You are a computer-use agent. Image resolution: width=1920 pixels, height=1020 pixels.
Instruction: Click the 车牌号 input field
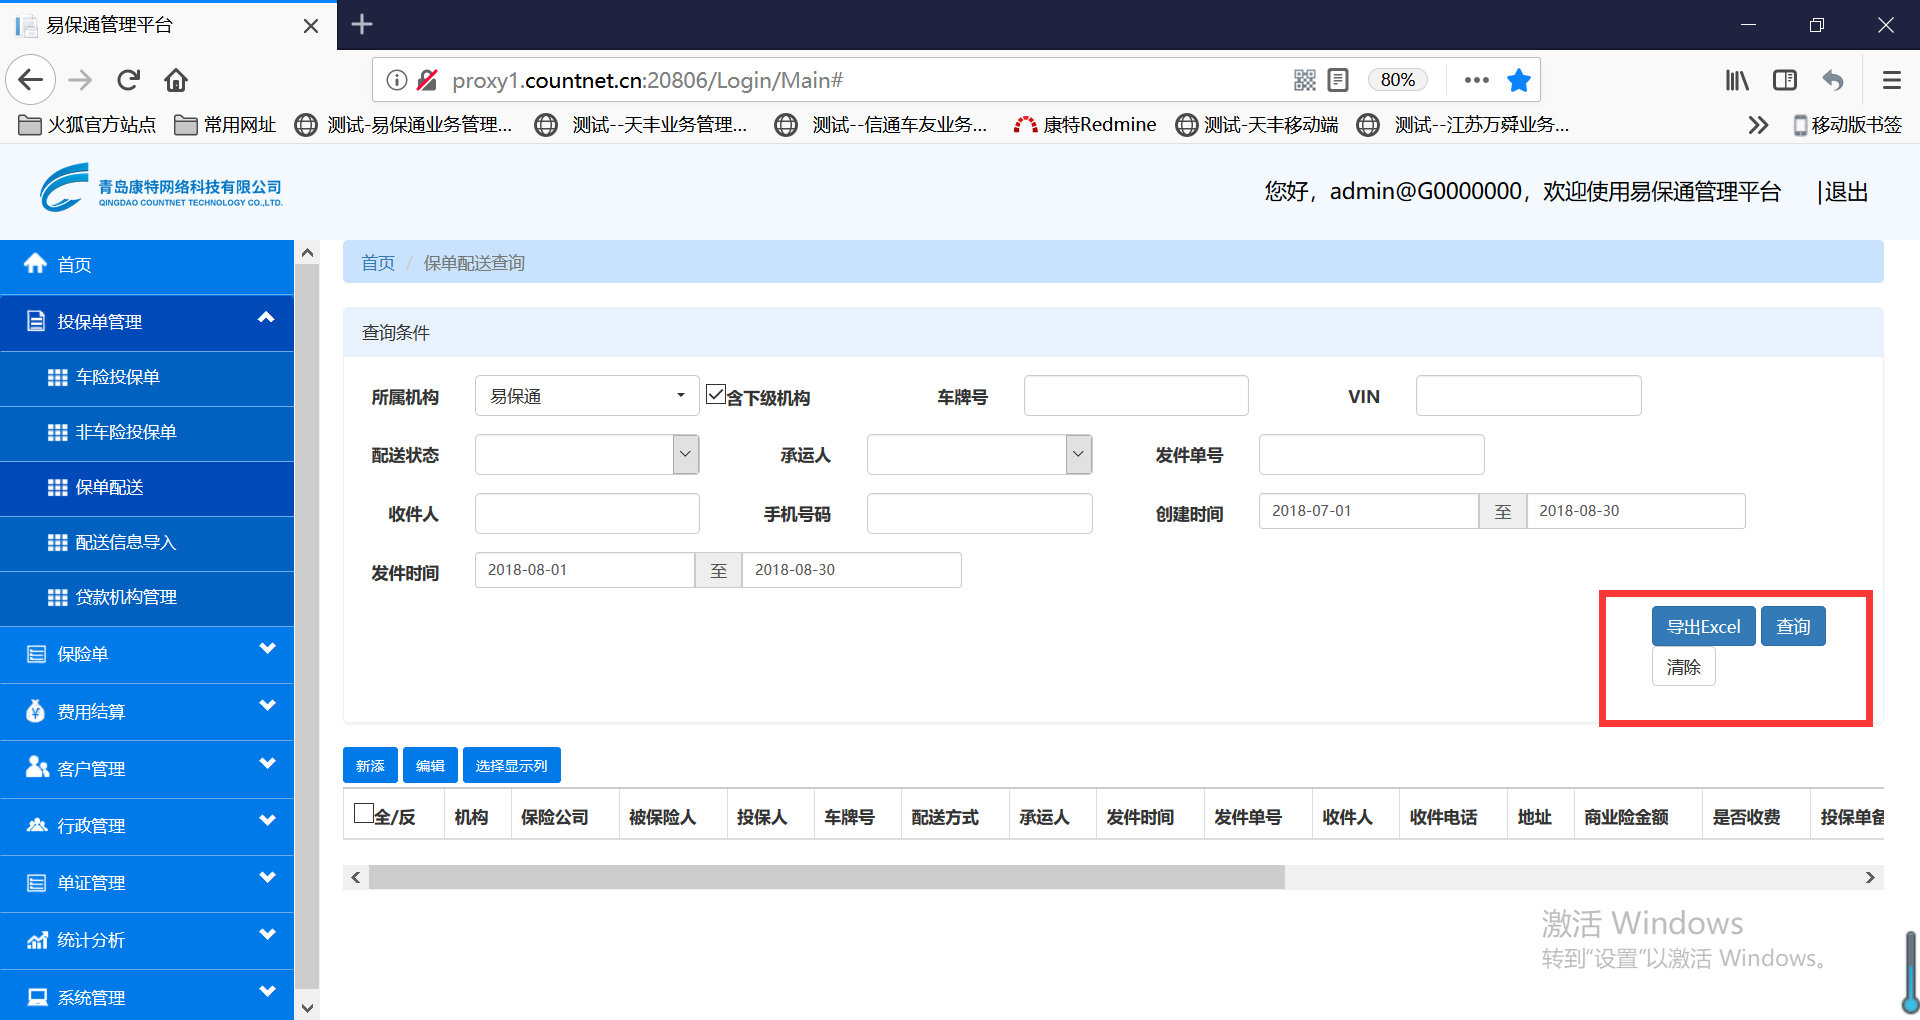tap(1135, 396)
